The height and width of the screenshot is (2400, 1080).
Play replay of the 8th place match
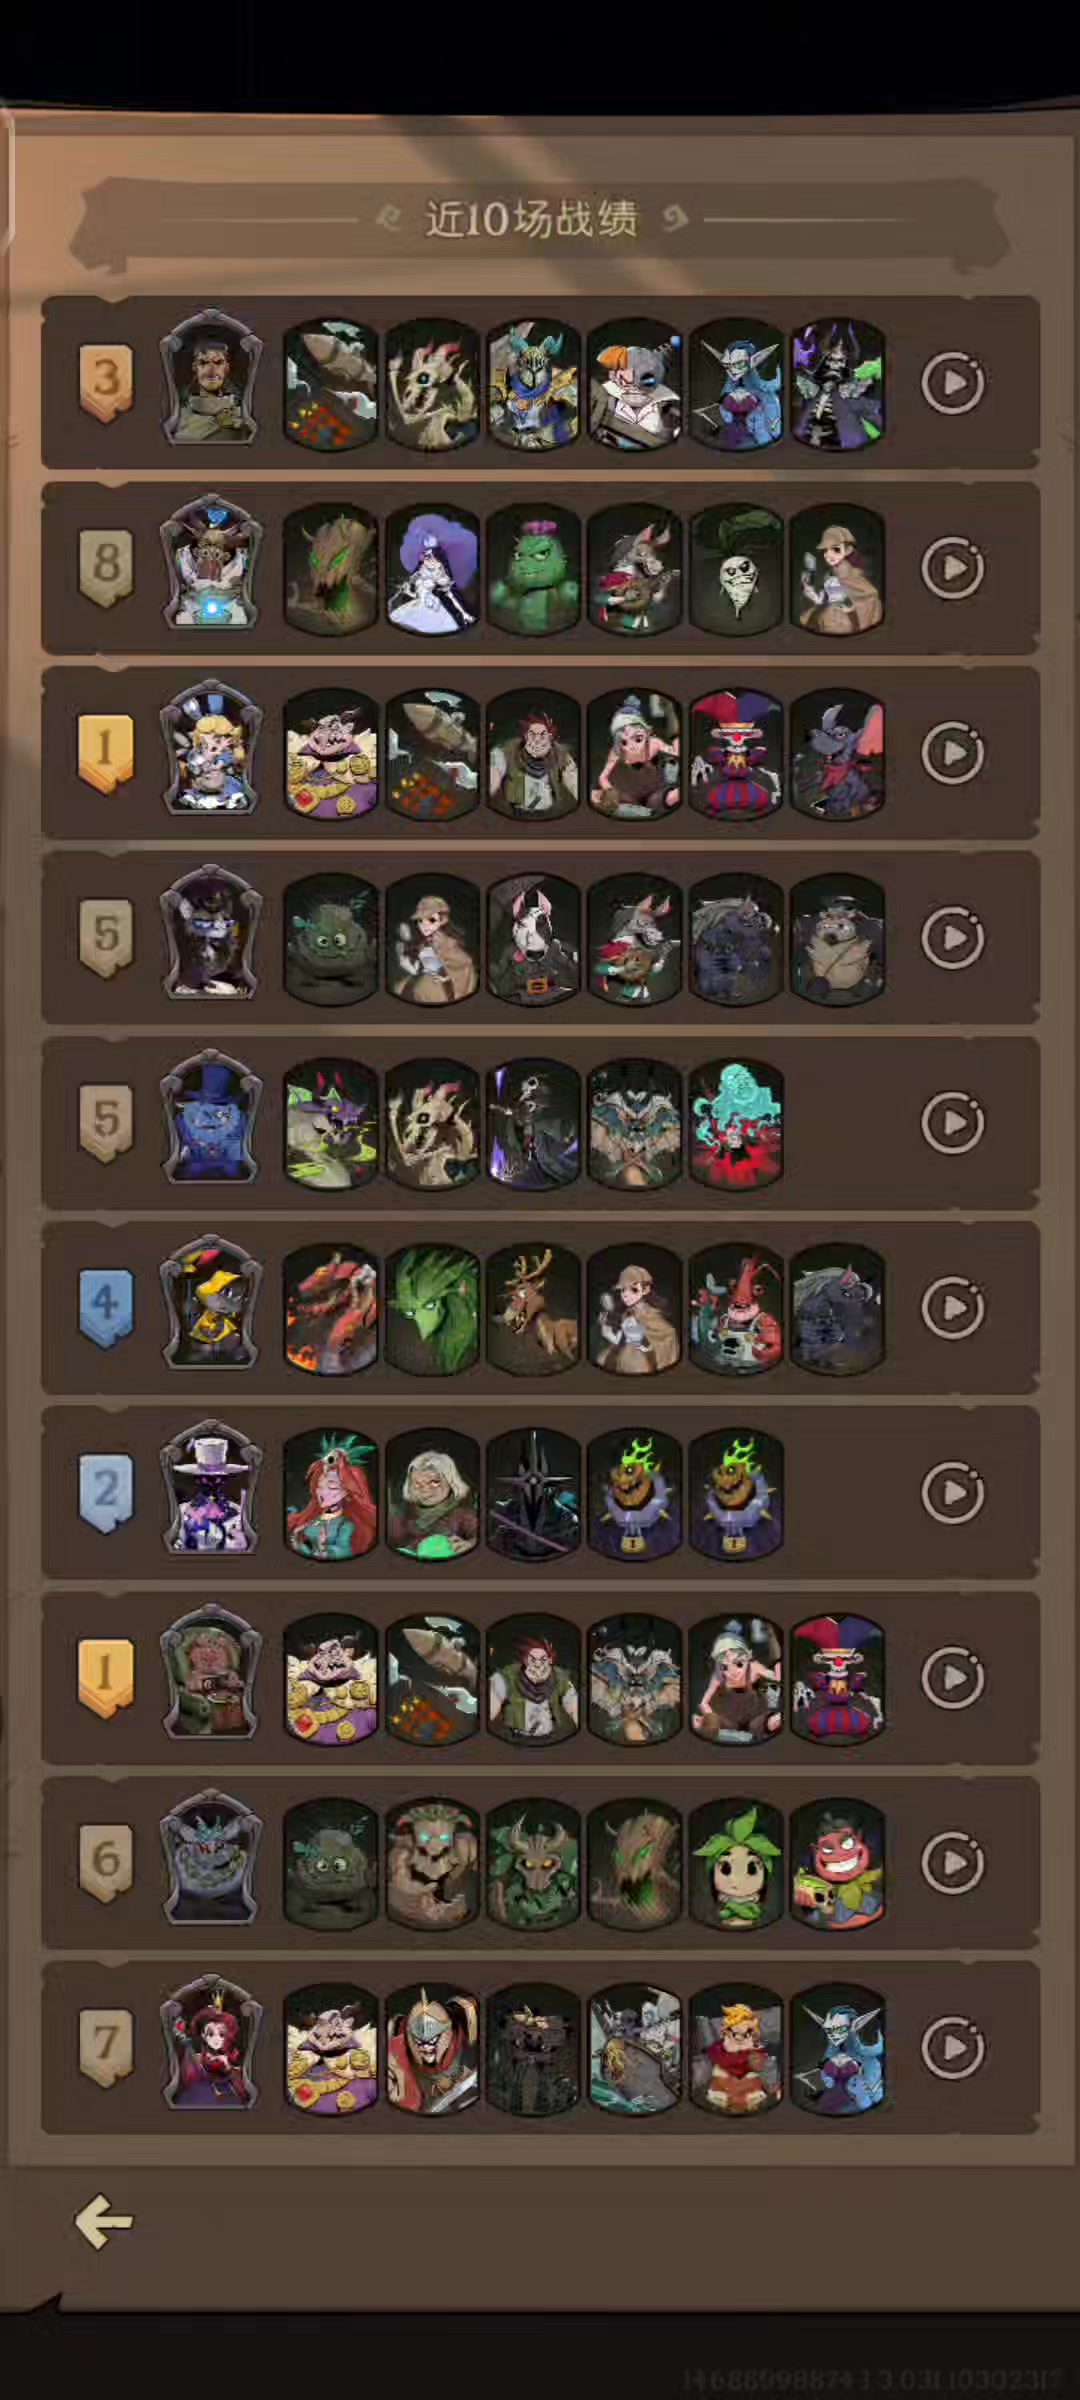[952, 568]
